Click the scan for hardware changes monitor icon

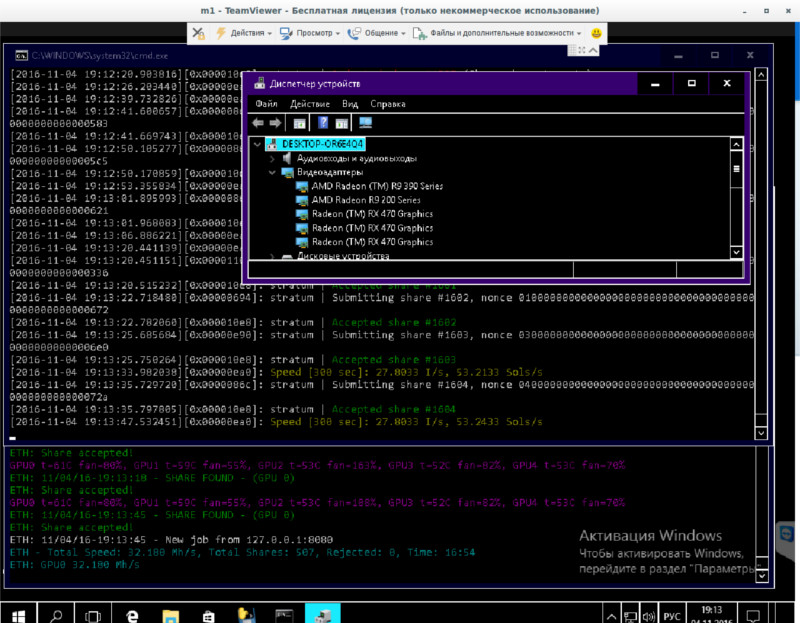pos(365,123)
